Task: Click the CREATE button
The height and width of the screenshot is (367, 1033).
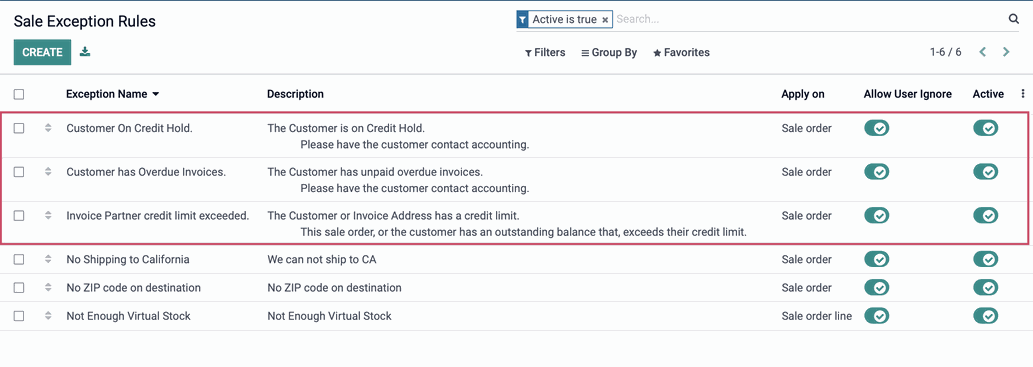Action: [x=42, y=52]
